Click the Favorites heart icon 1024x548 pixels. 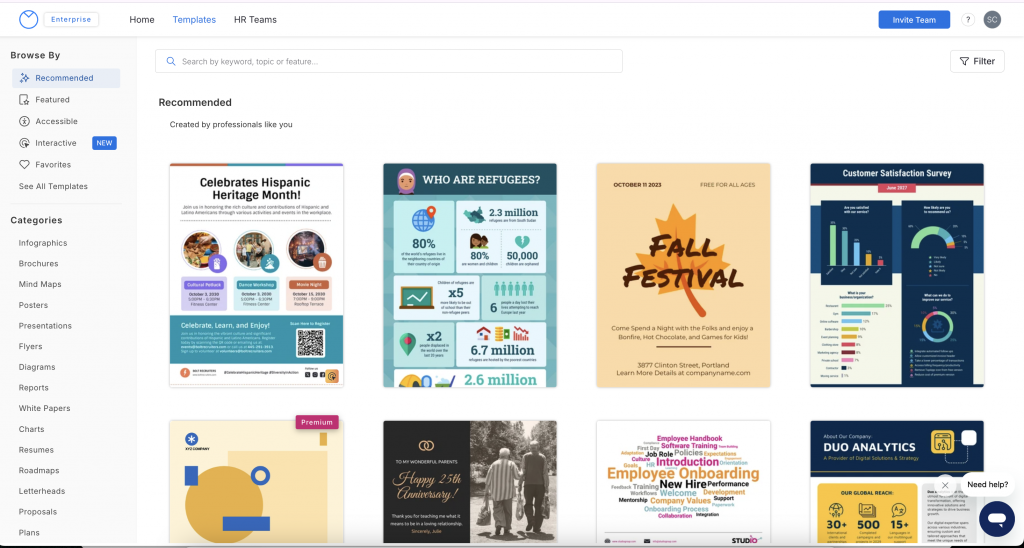(x=24, y=165)
